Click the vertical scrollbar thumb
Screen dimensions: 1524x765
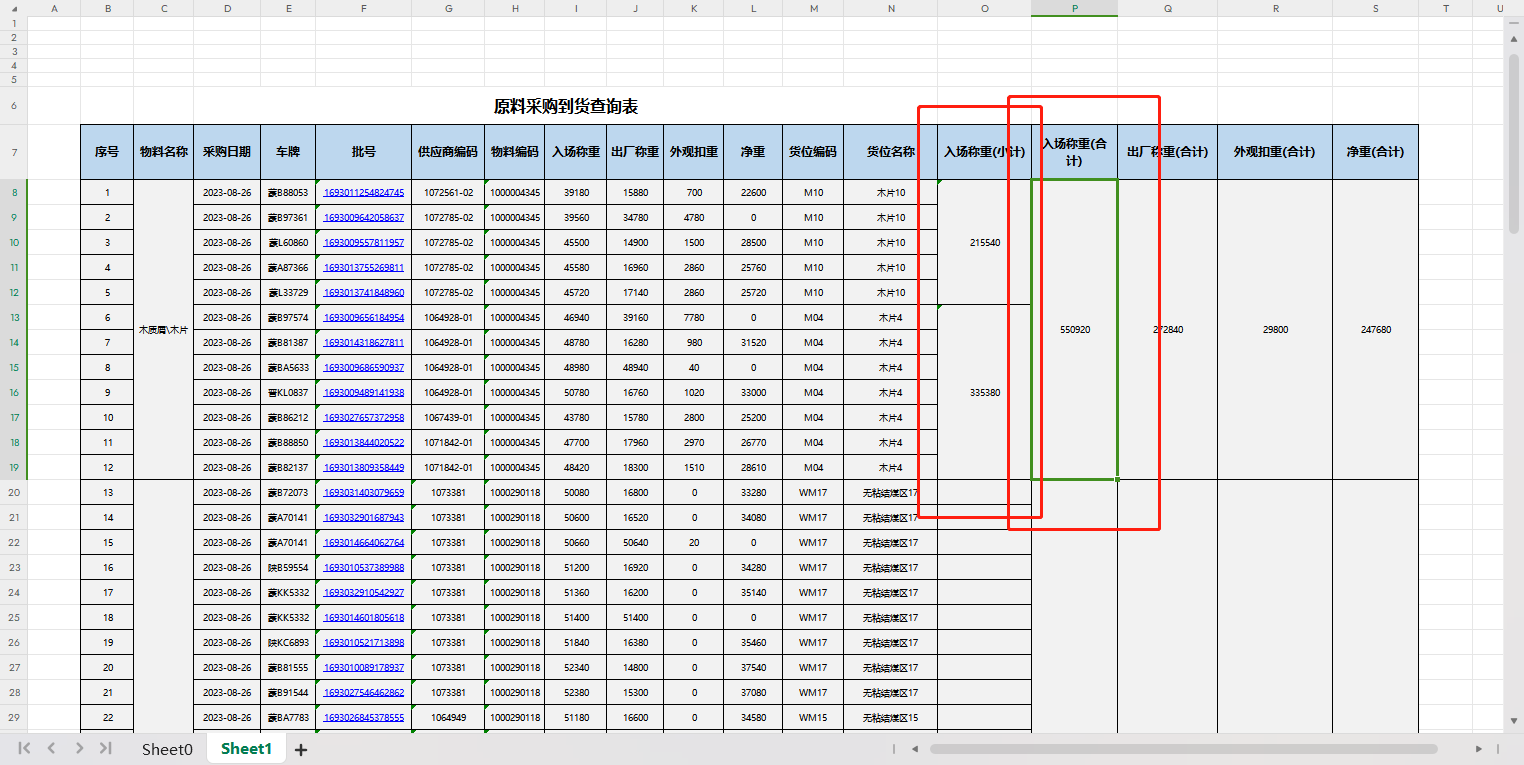pyautogui.click(x=1514, y=143)
